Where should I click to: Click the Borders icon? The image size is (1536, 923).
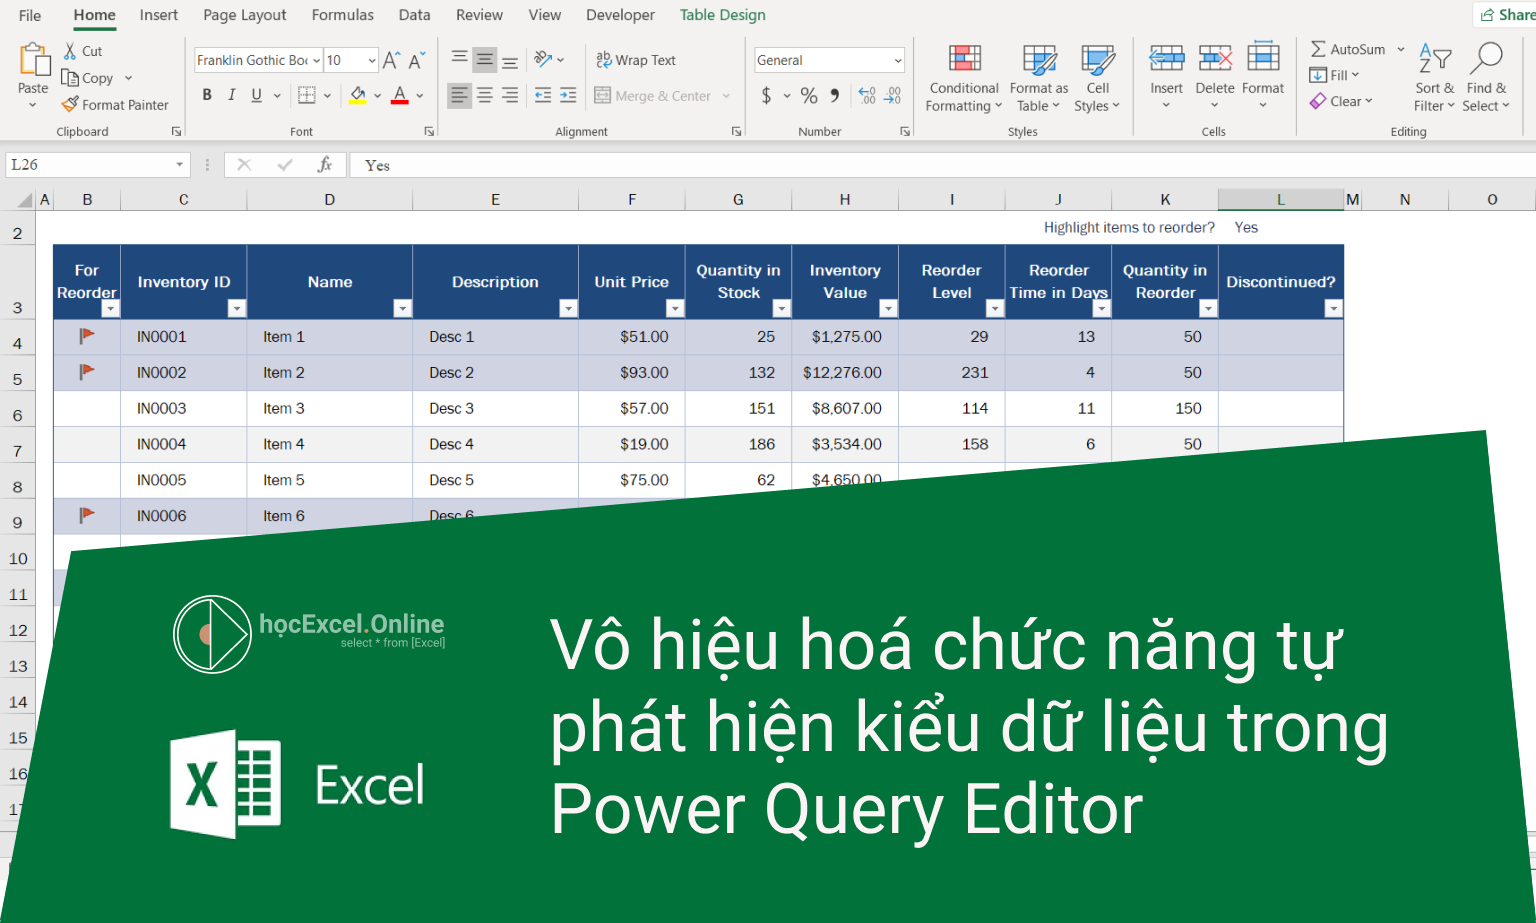tap(307, 95)
